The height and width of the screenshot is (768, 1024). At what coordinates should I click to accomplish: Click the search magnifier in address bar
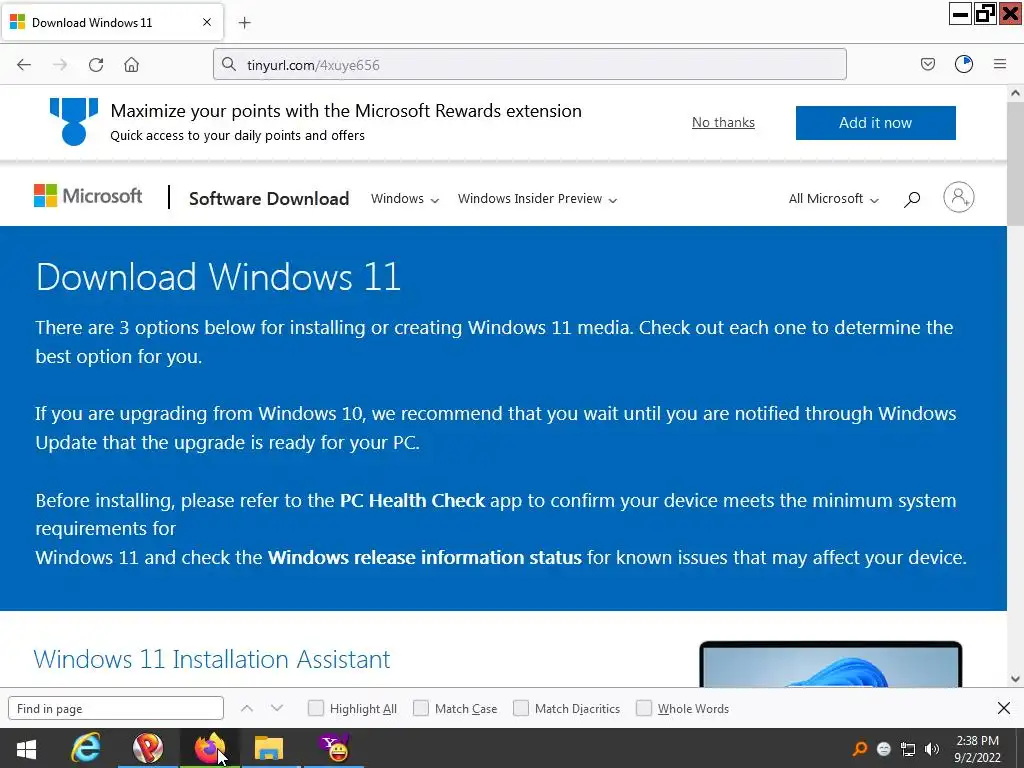coord(229,64)
